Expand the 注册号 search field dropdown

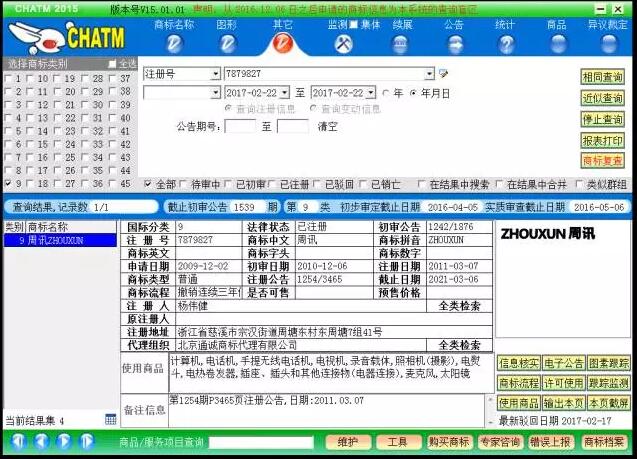[215, 74]
